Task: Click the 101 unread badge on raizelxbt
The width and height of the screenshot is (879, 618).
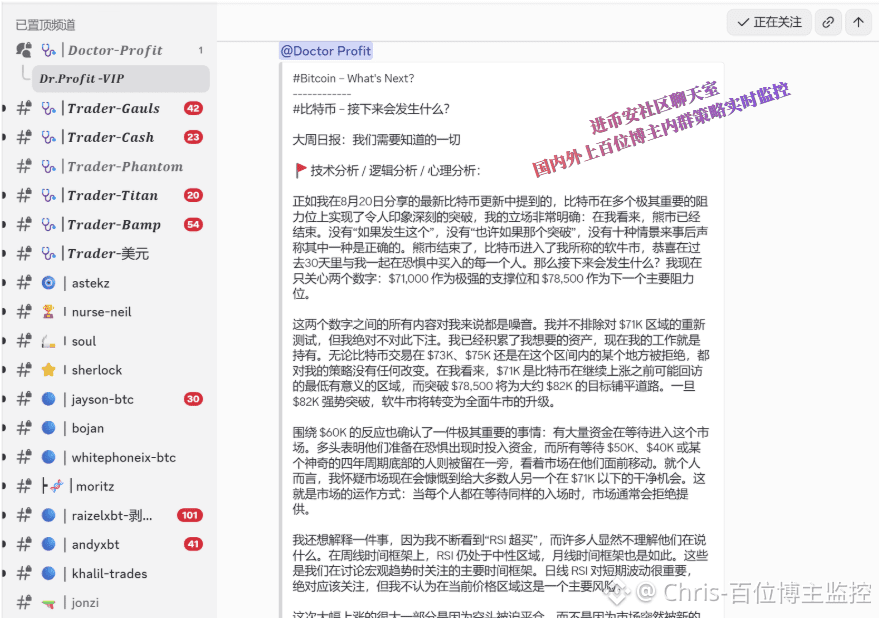Action: 189,515
